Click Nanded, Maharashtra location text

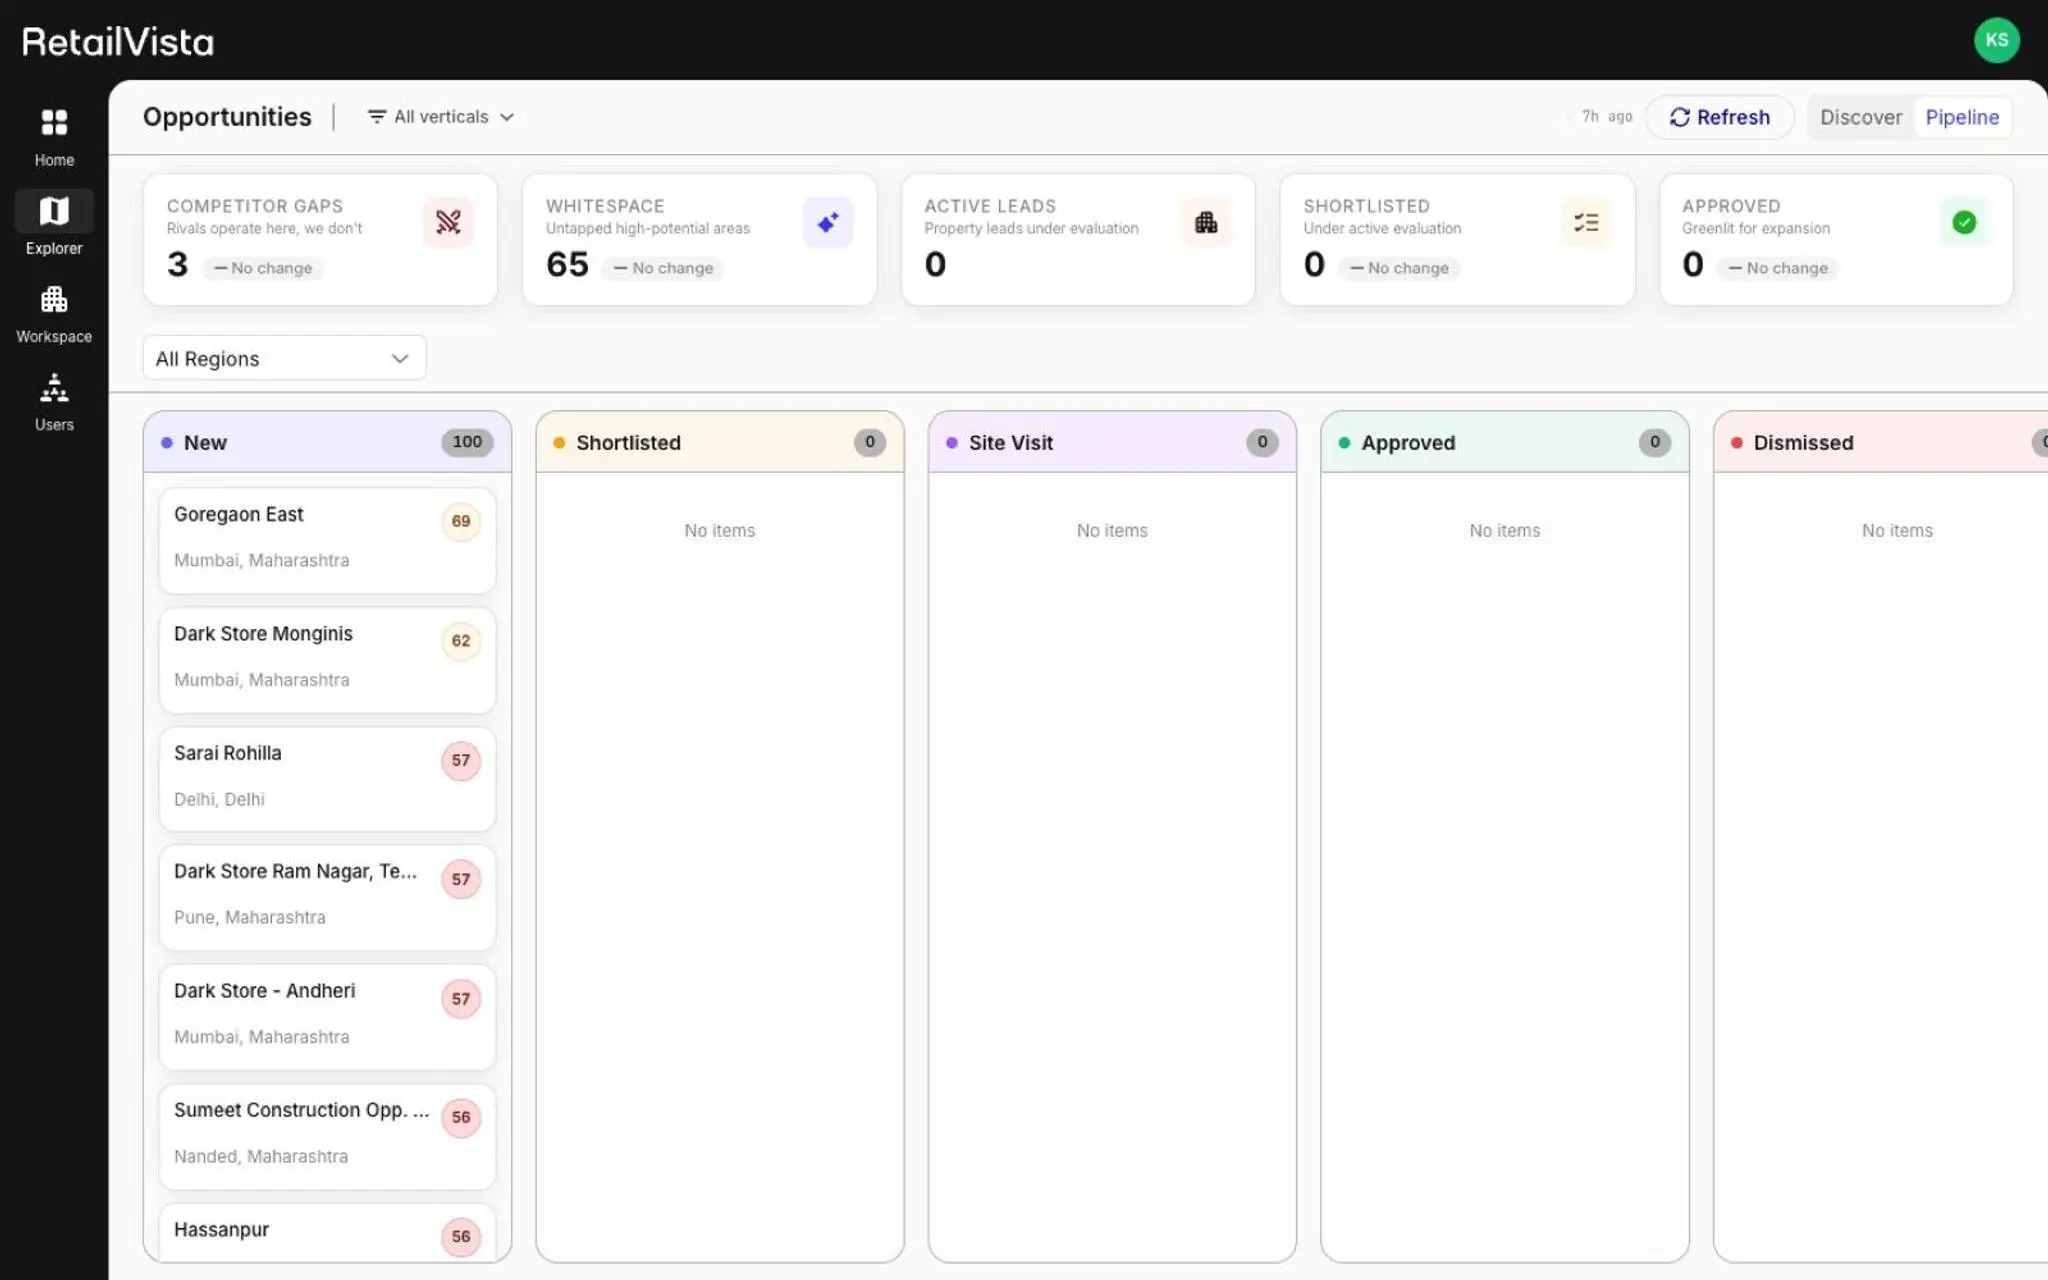[261, 1156]
